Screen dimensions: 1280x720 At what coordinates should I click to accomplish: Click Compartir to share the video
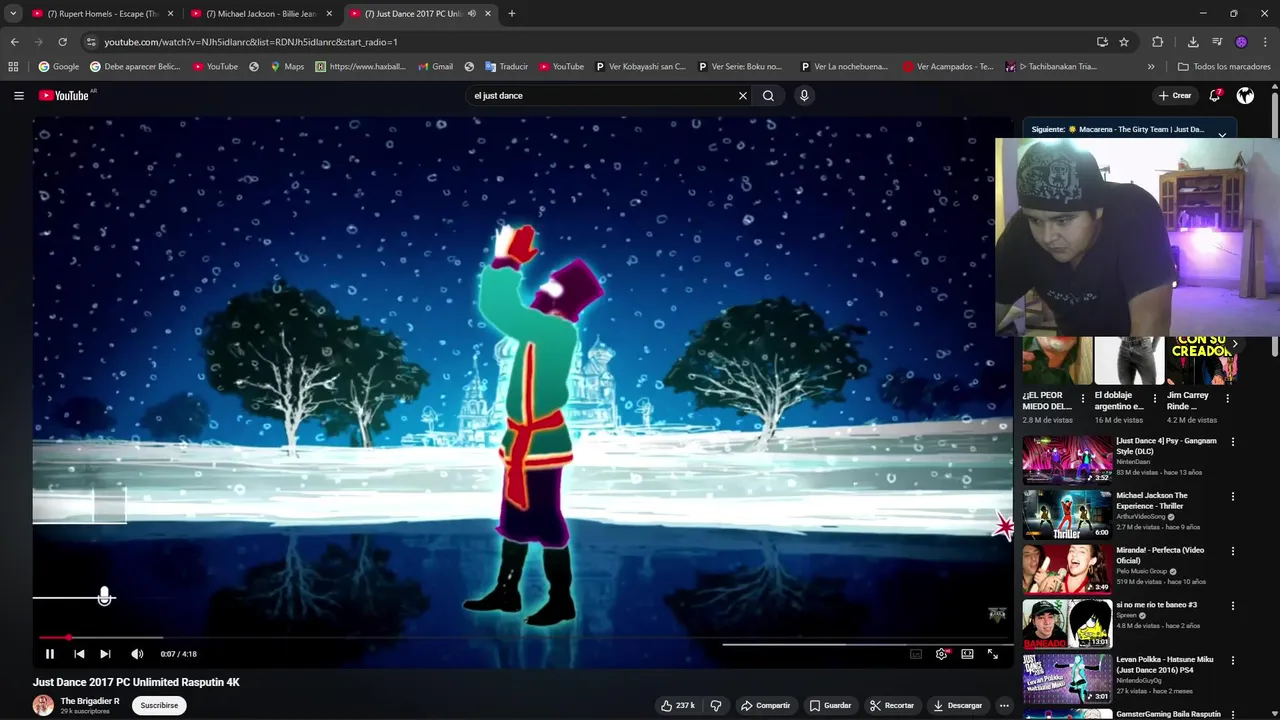click(765, 705)
